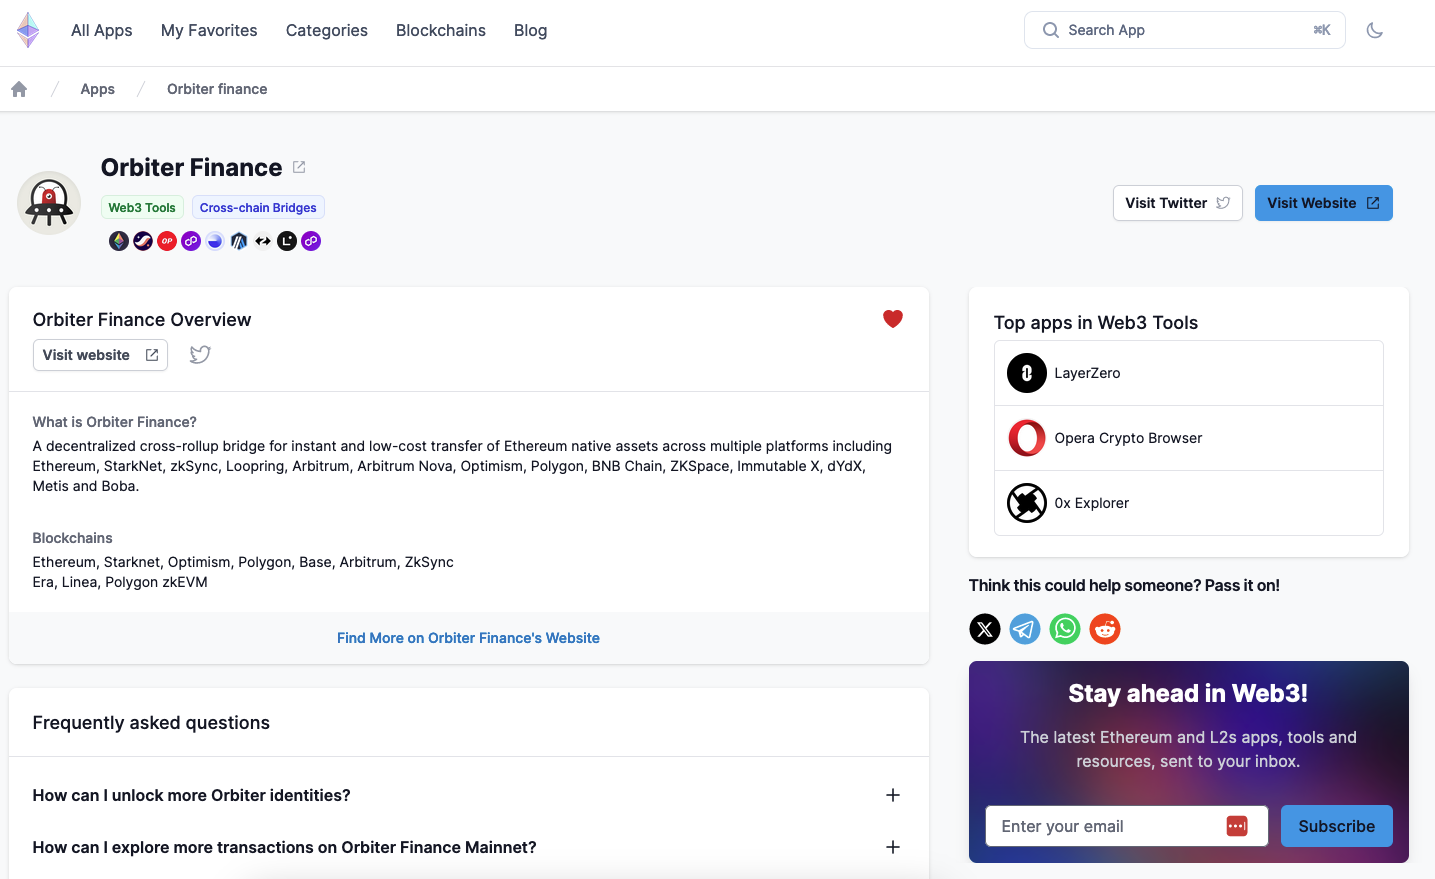Image resolution: width=1435 pixels, height=879 pixels.
Task: Open Opera Crypto Browser entry
Action: coord(1189,438)
